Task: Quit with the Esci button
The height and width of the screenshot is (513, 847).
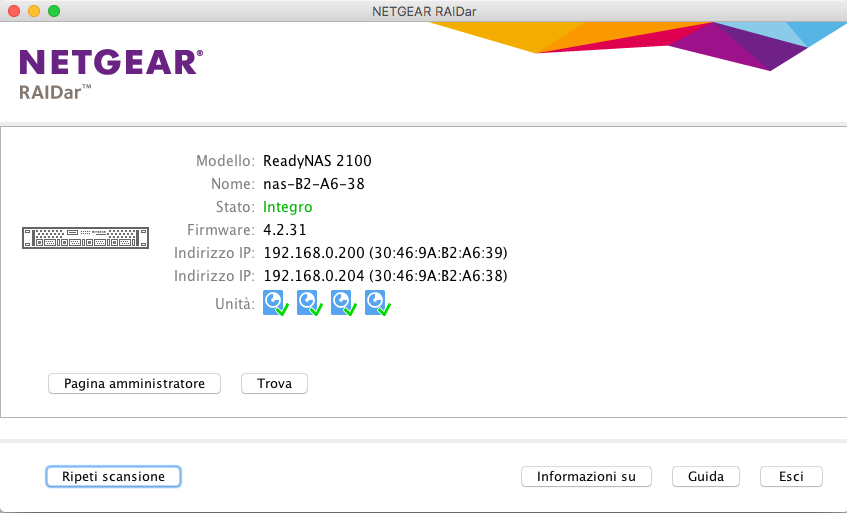Action: [791, 476]
